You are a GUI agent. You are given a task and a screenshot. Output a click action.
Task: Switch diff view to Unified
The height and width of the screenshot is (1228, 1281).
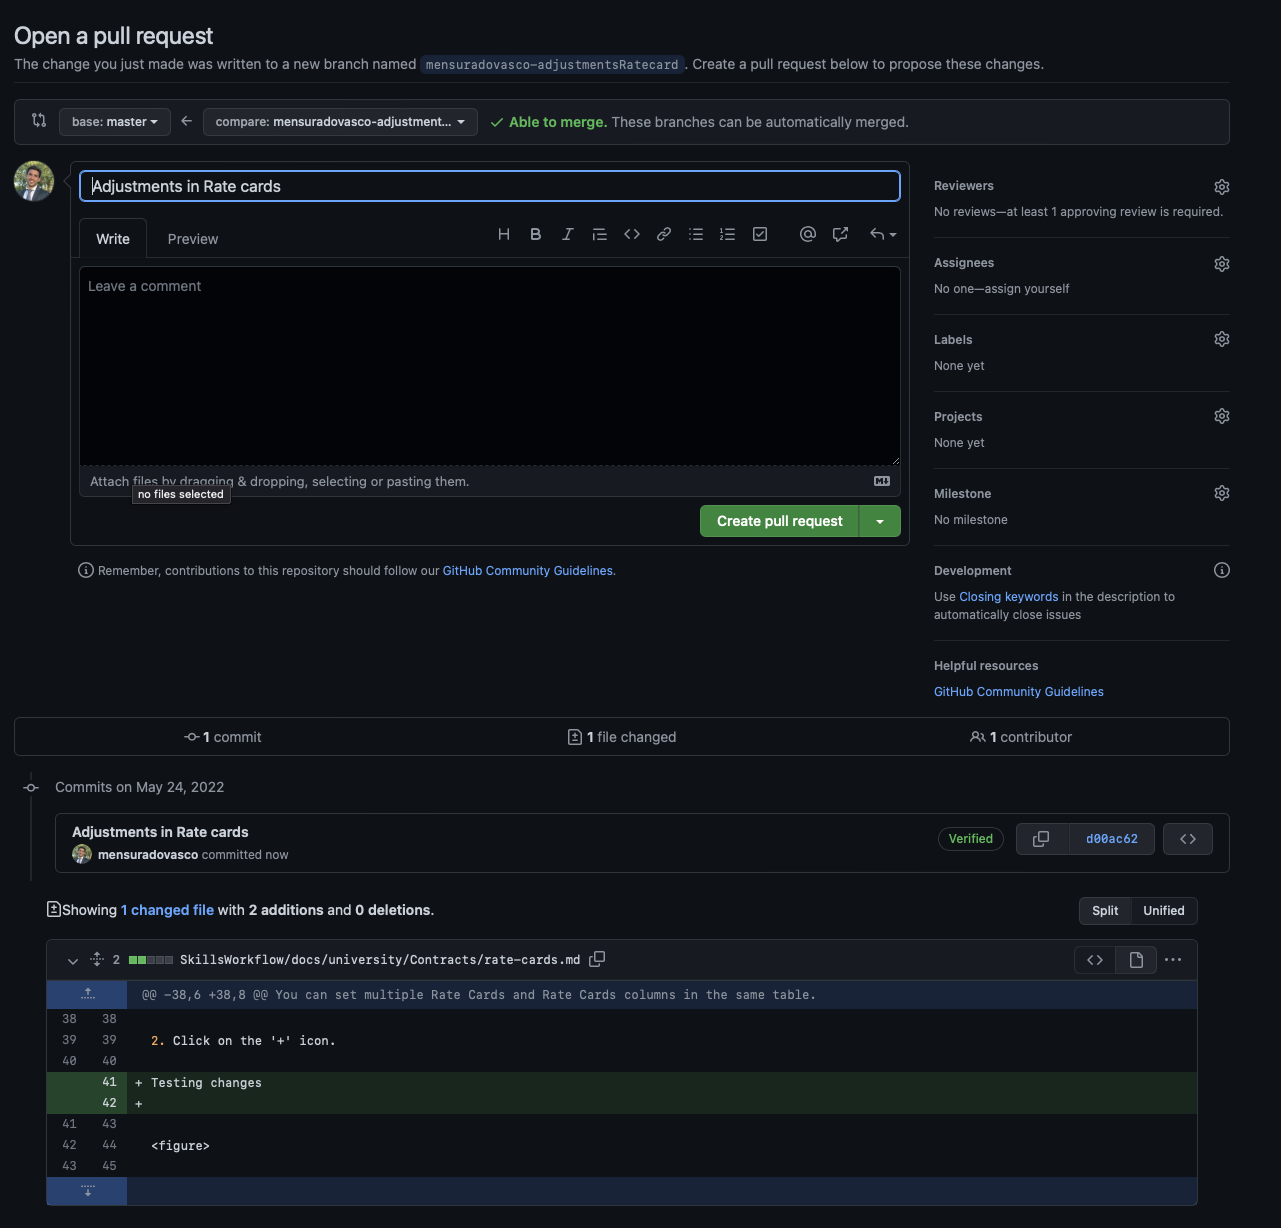1163,911
